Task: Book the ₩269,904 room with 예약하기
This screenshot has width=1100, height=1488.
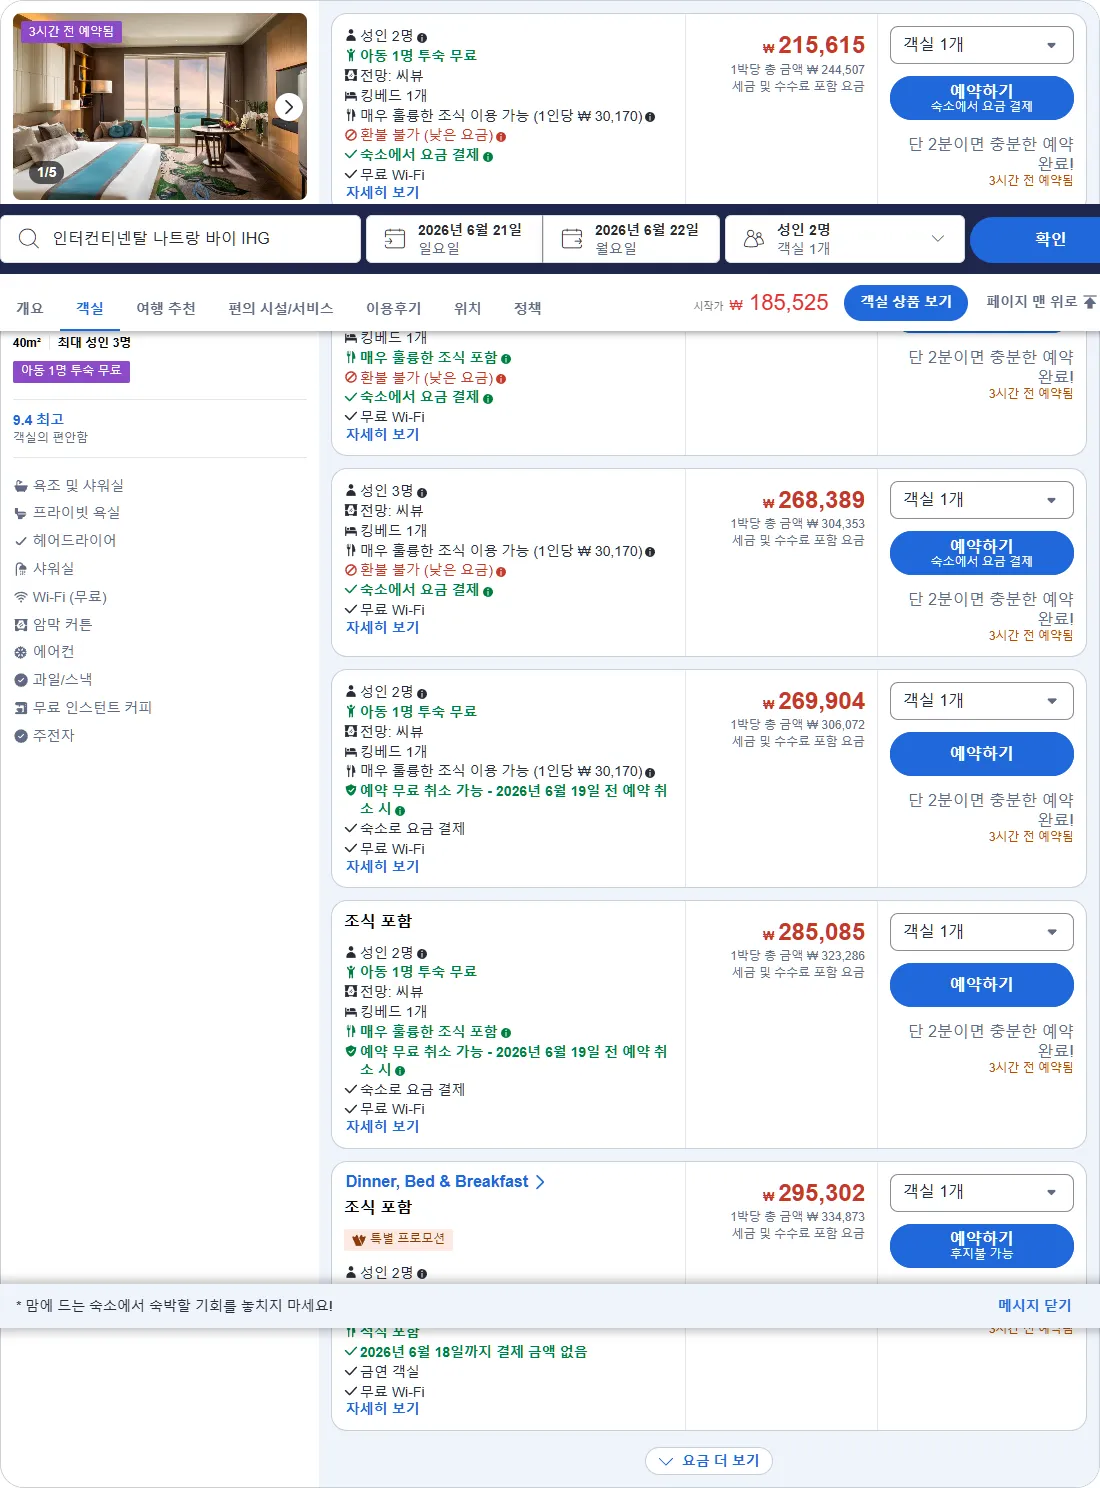Action: click(x=981, y=754)
